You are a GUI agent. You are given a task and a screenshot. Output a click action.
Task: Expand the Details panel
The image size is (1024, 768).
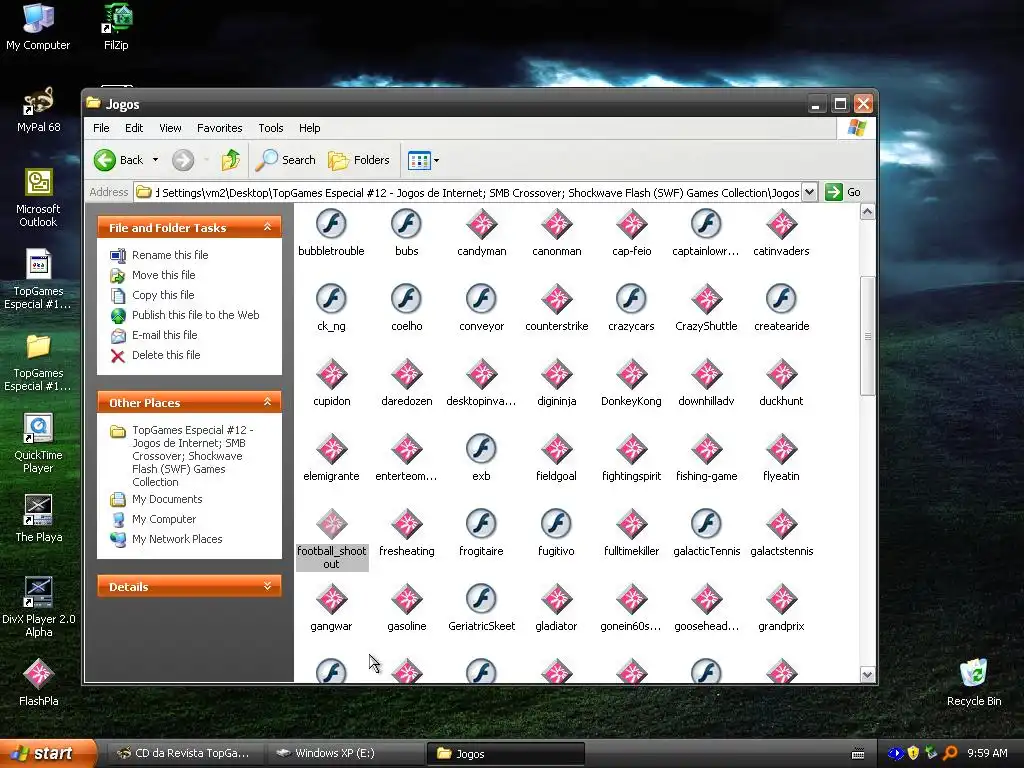pyautogui.click(x=268, y=586)
